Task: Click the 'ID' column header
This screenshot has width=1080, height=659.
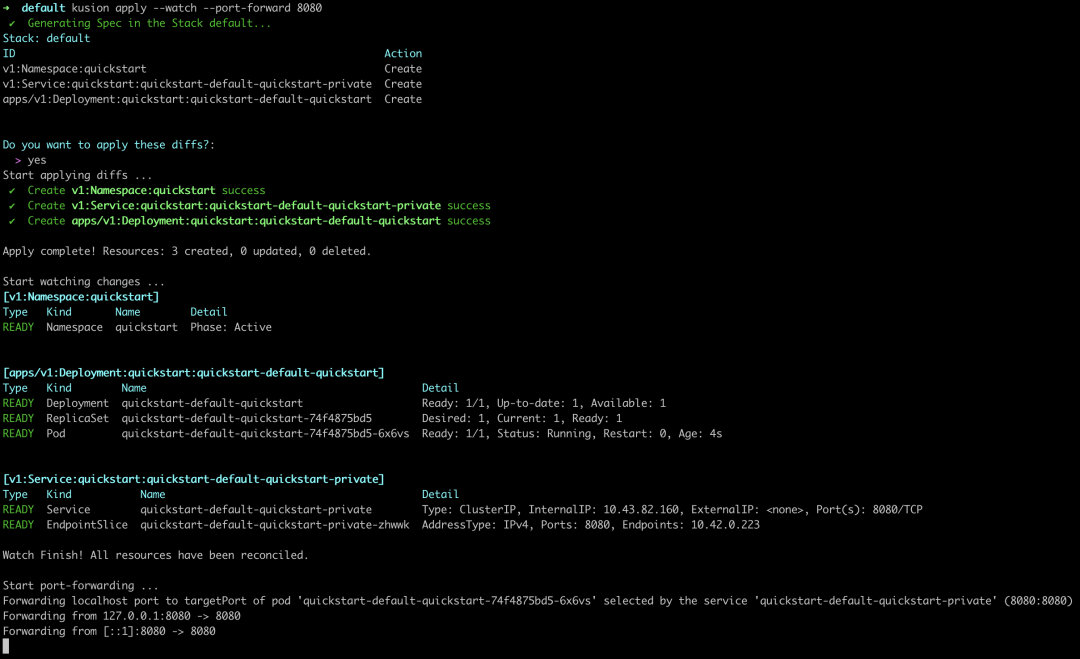Action: click(9, 54)
